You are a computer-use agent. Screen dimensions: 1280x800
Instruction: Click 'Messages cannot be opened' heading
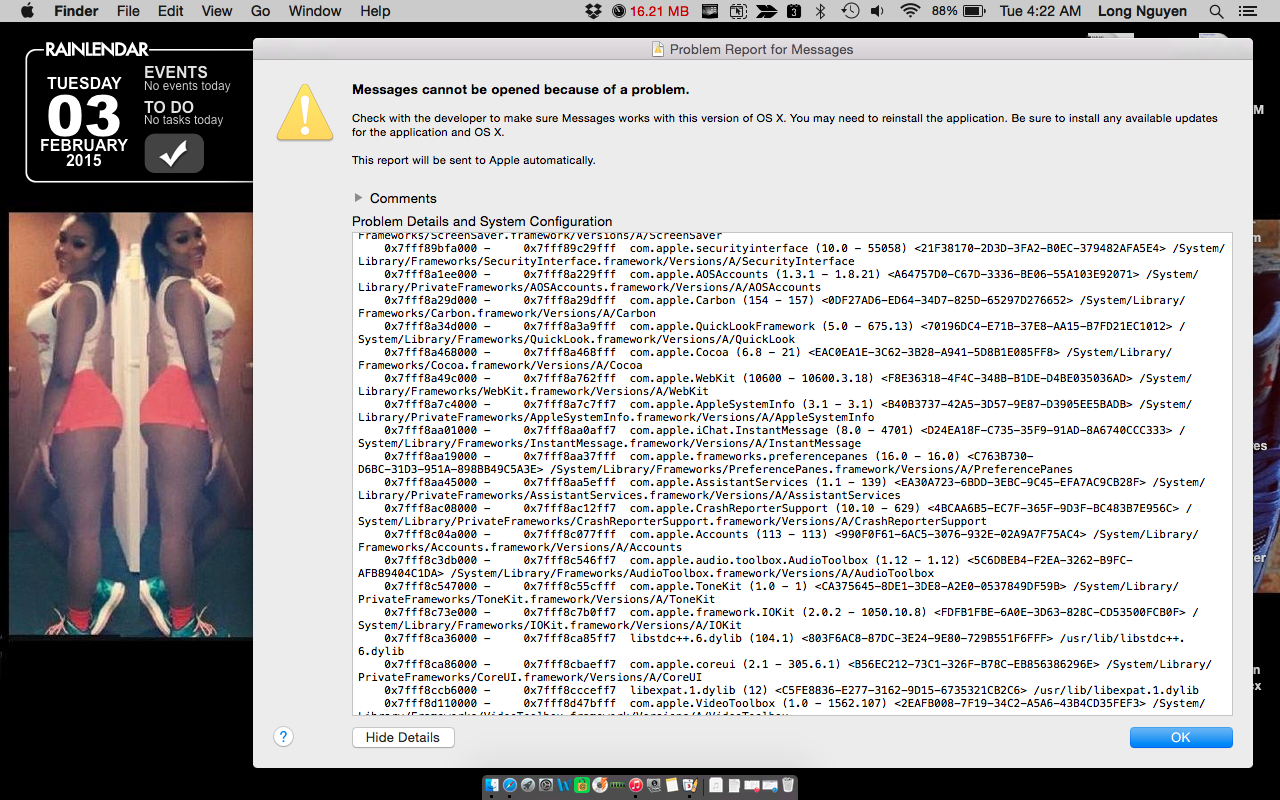[x=520, y=89]
